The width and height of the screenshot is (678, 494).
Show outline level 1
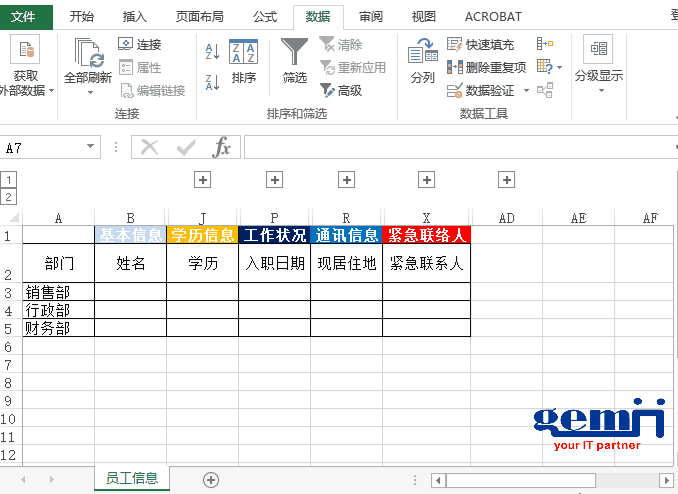(8, 180)
